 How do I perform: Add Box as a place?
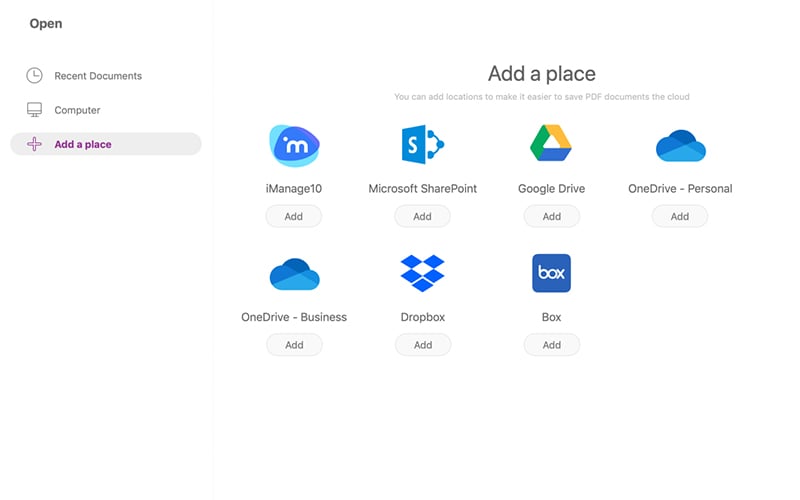pos(552,345)
